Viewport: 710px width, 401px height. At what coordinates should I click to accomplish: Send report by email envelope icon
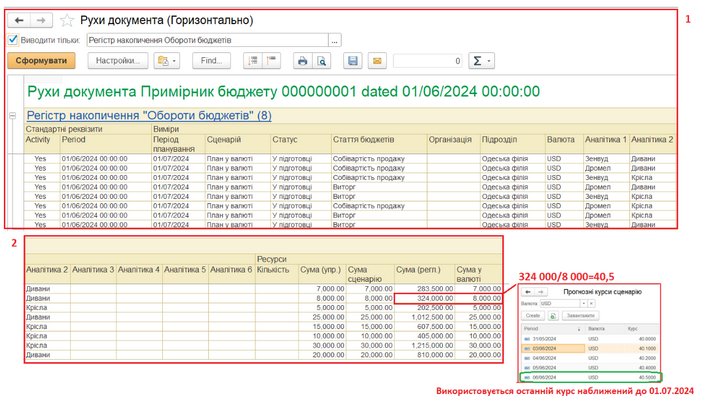click(x=377, y=61)
